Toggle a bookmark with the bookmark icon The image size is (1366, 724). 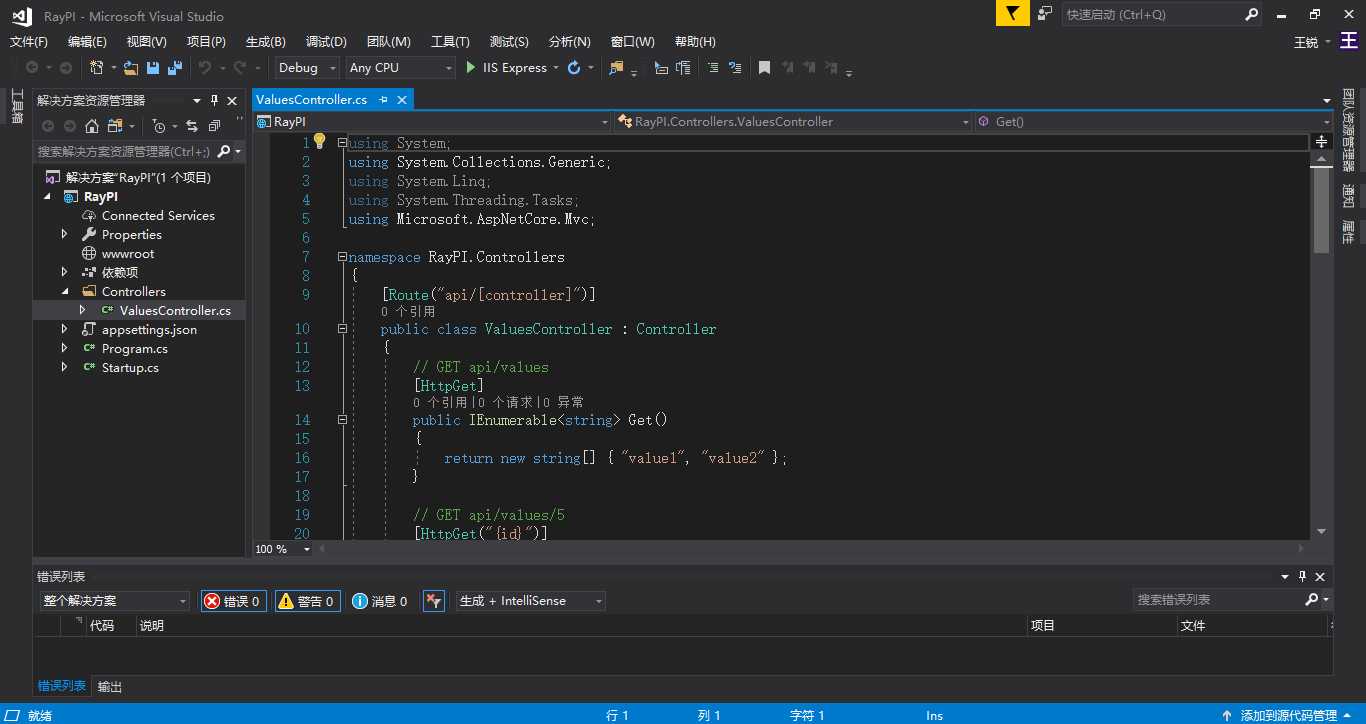tap(764, 68)
